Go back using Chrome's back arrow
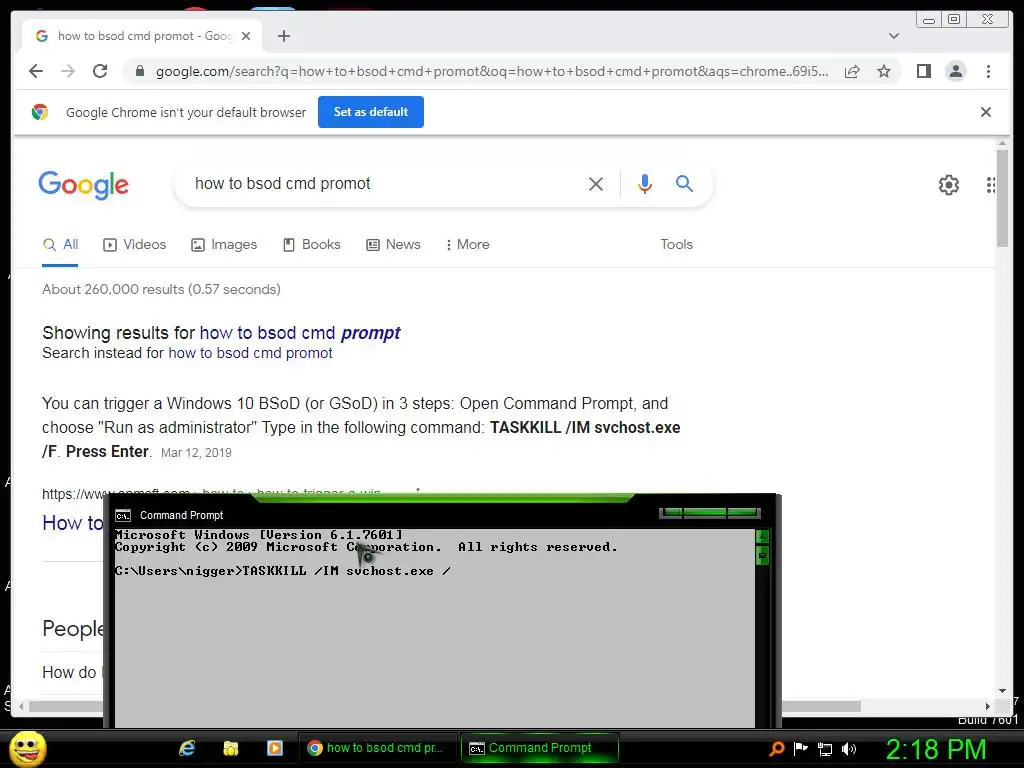This screenshot has height=768, width=1024. tap(36, 71)
